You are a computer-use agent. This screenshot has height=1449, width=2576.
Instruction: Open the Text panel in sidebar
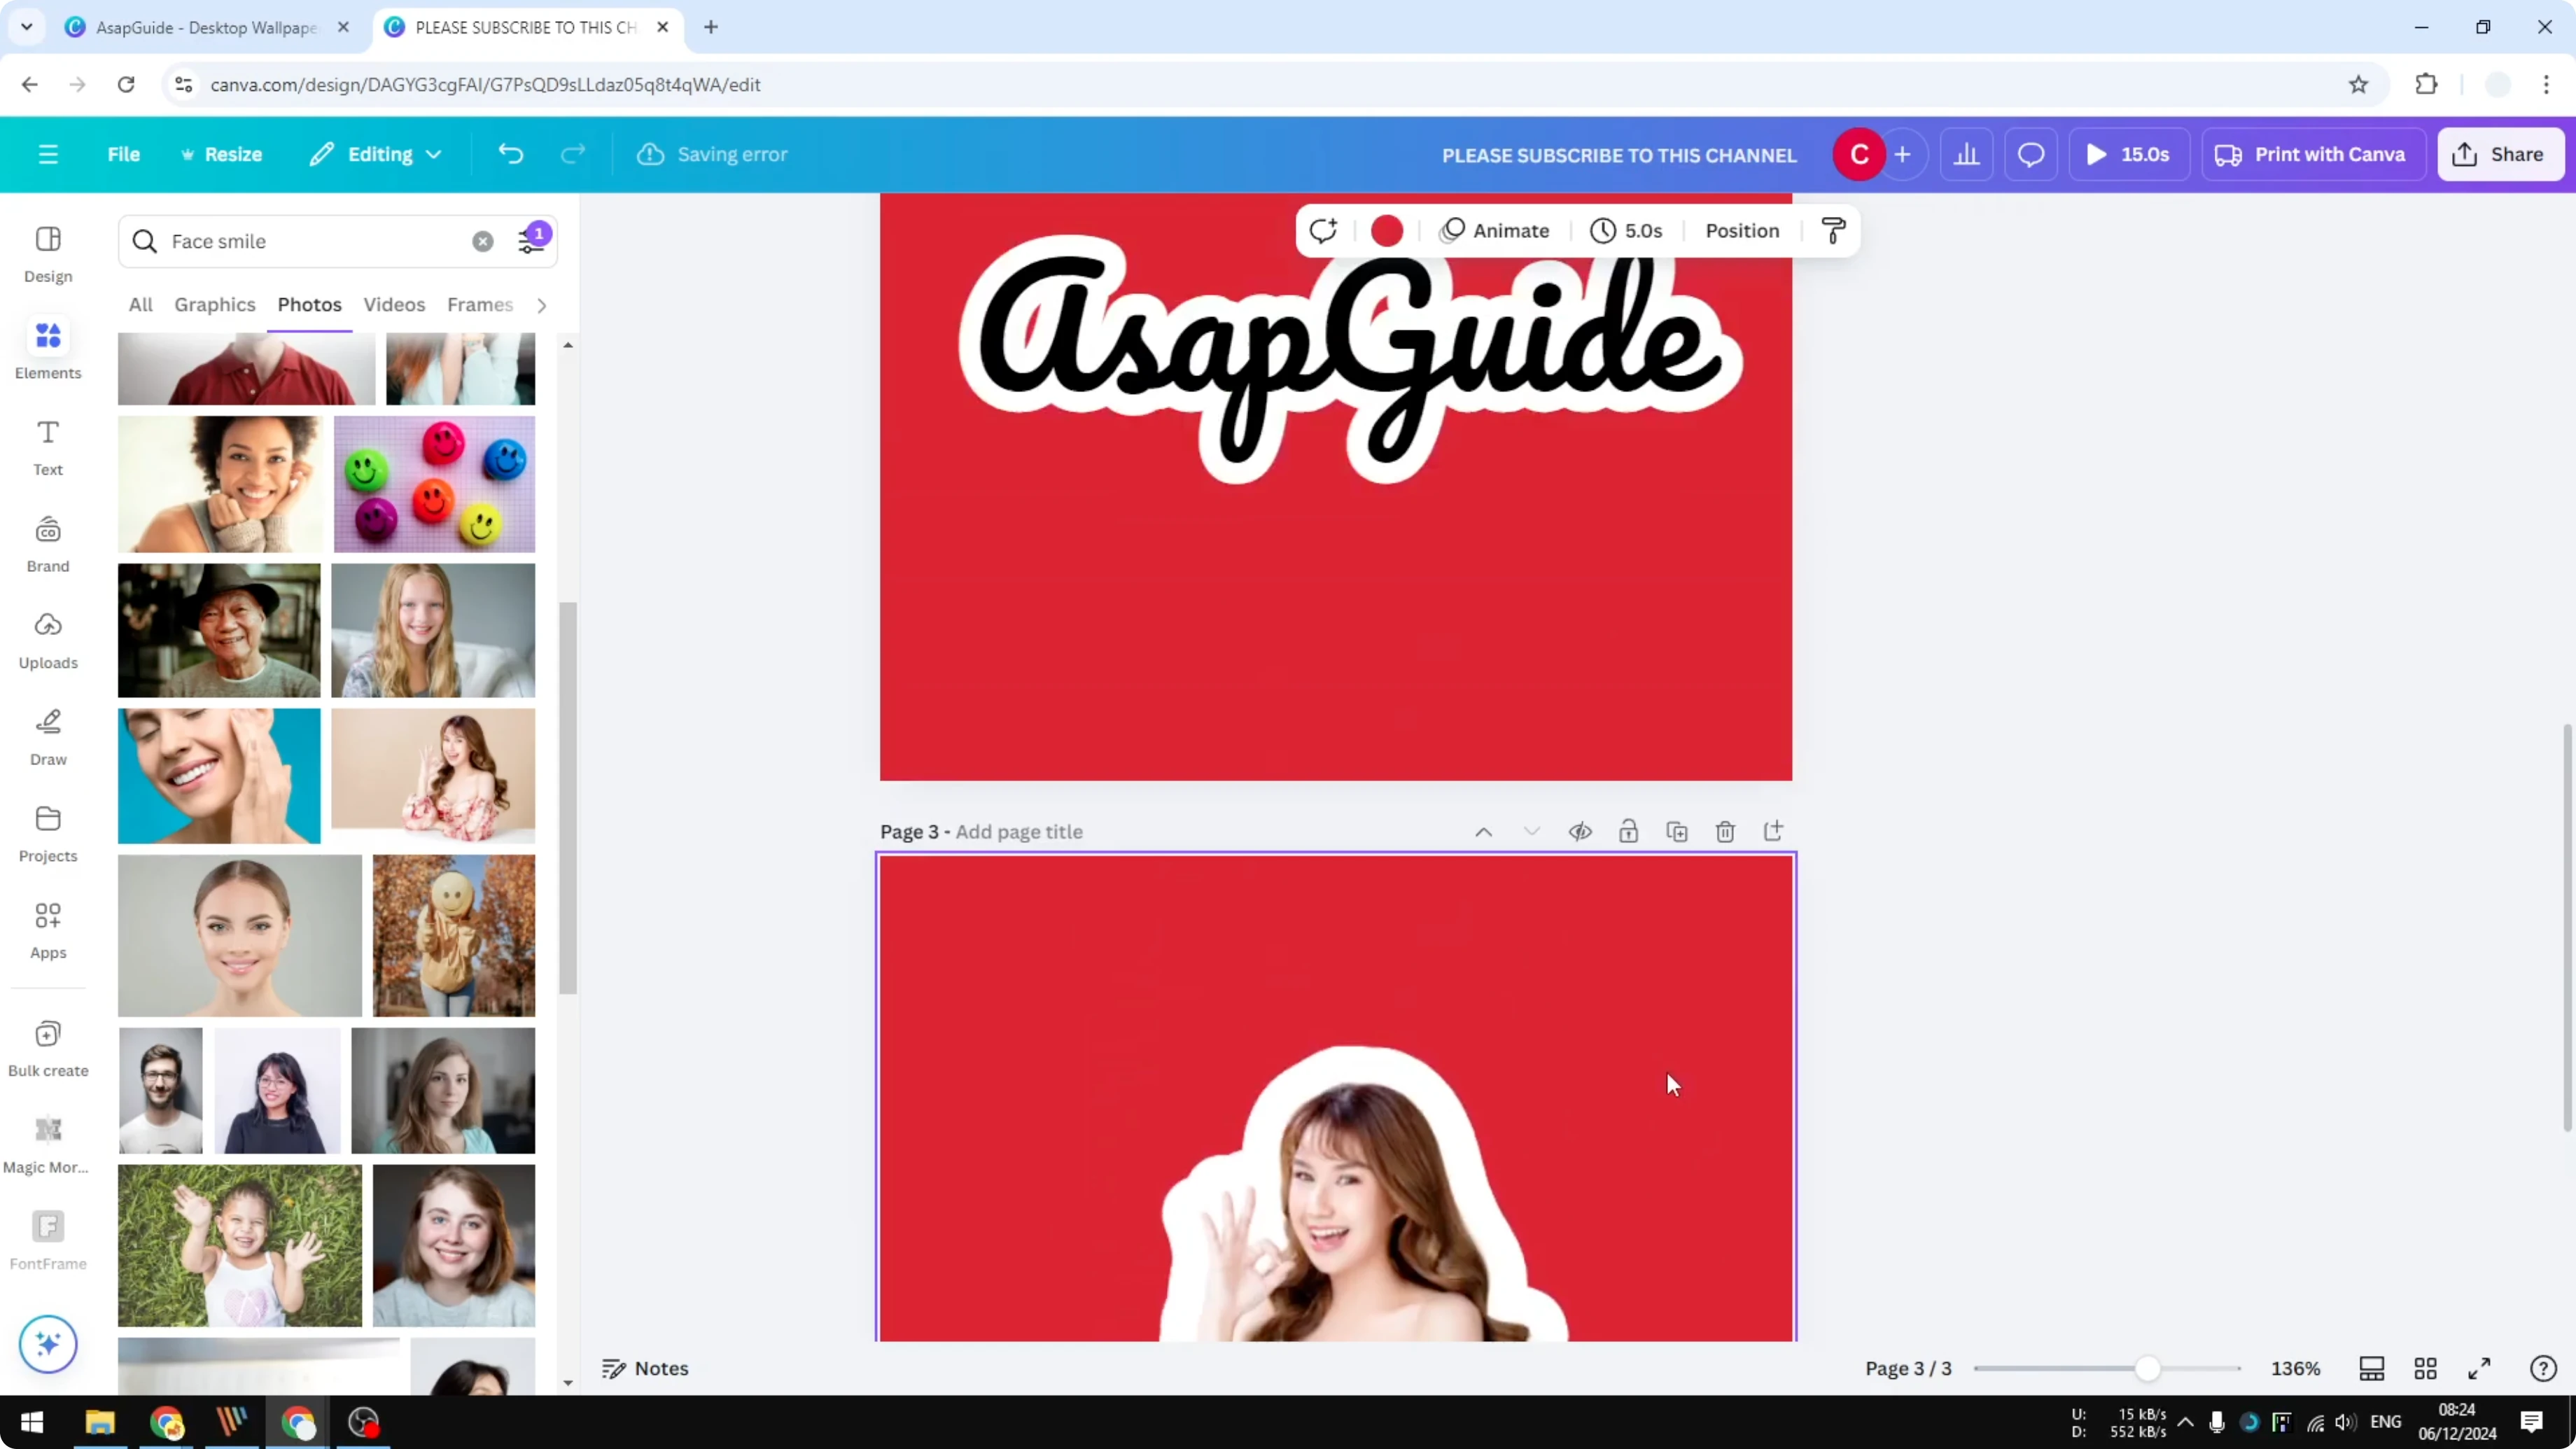(47, 445)
